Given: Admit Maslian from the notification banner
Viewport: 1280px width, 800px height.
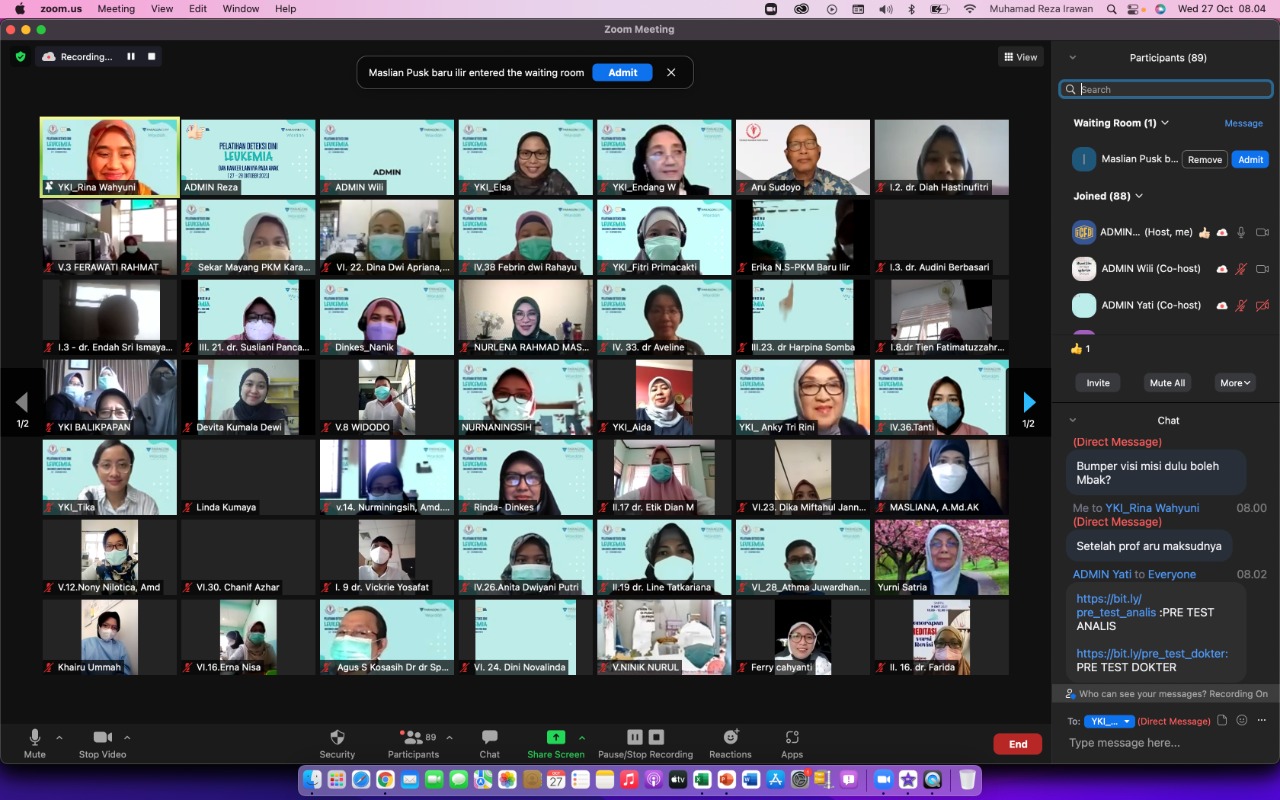Looking at the screenshot, I should pos(622,73).
